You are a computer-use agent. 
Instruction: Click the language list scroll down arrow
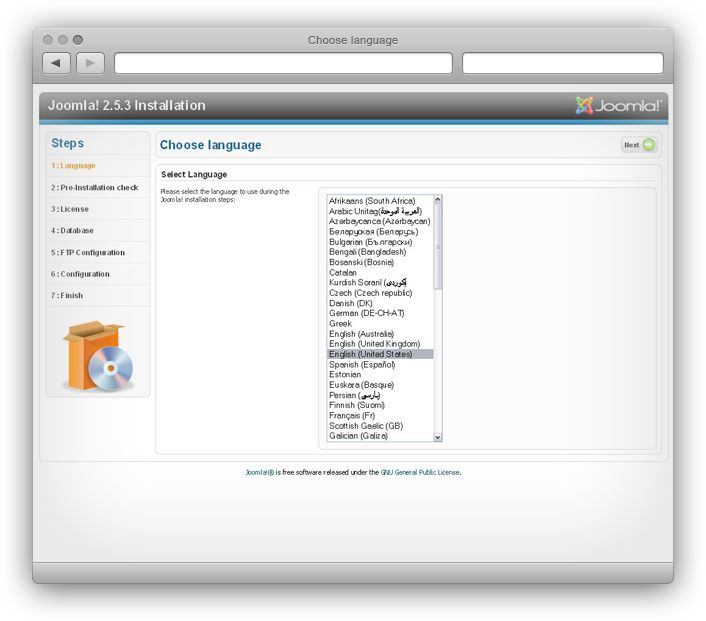click(x=437, y=437)
